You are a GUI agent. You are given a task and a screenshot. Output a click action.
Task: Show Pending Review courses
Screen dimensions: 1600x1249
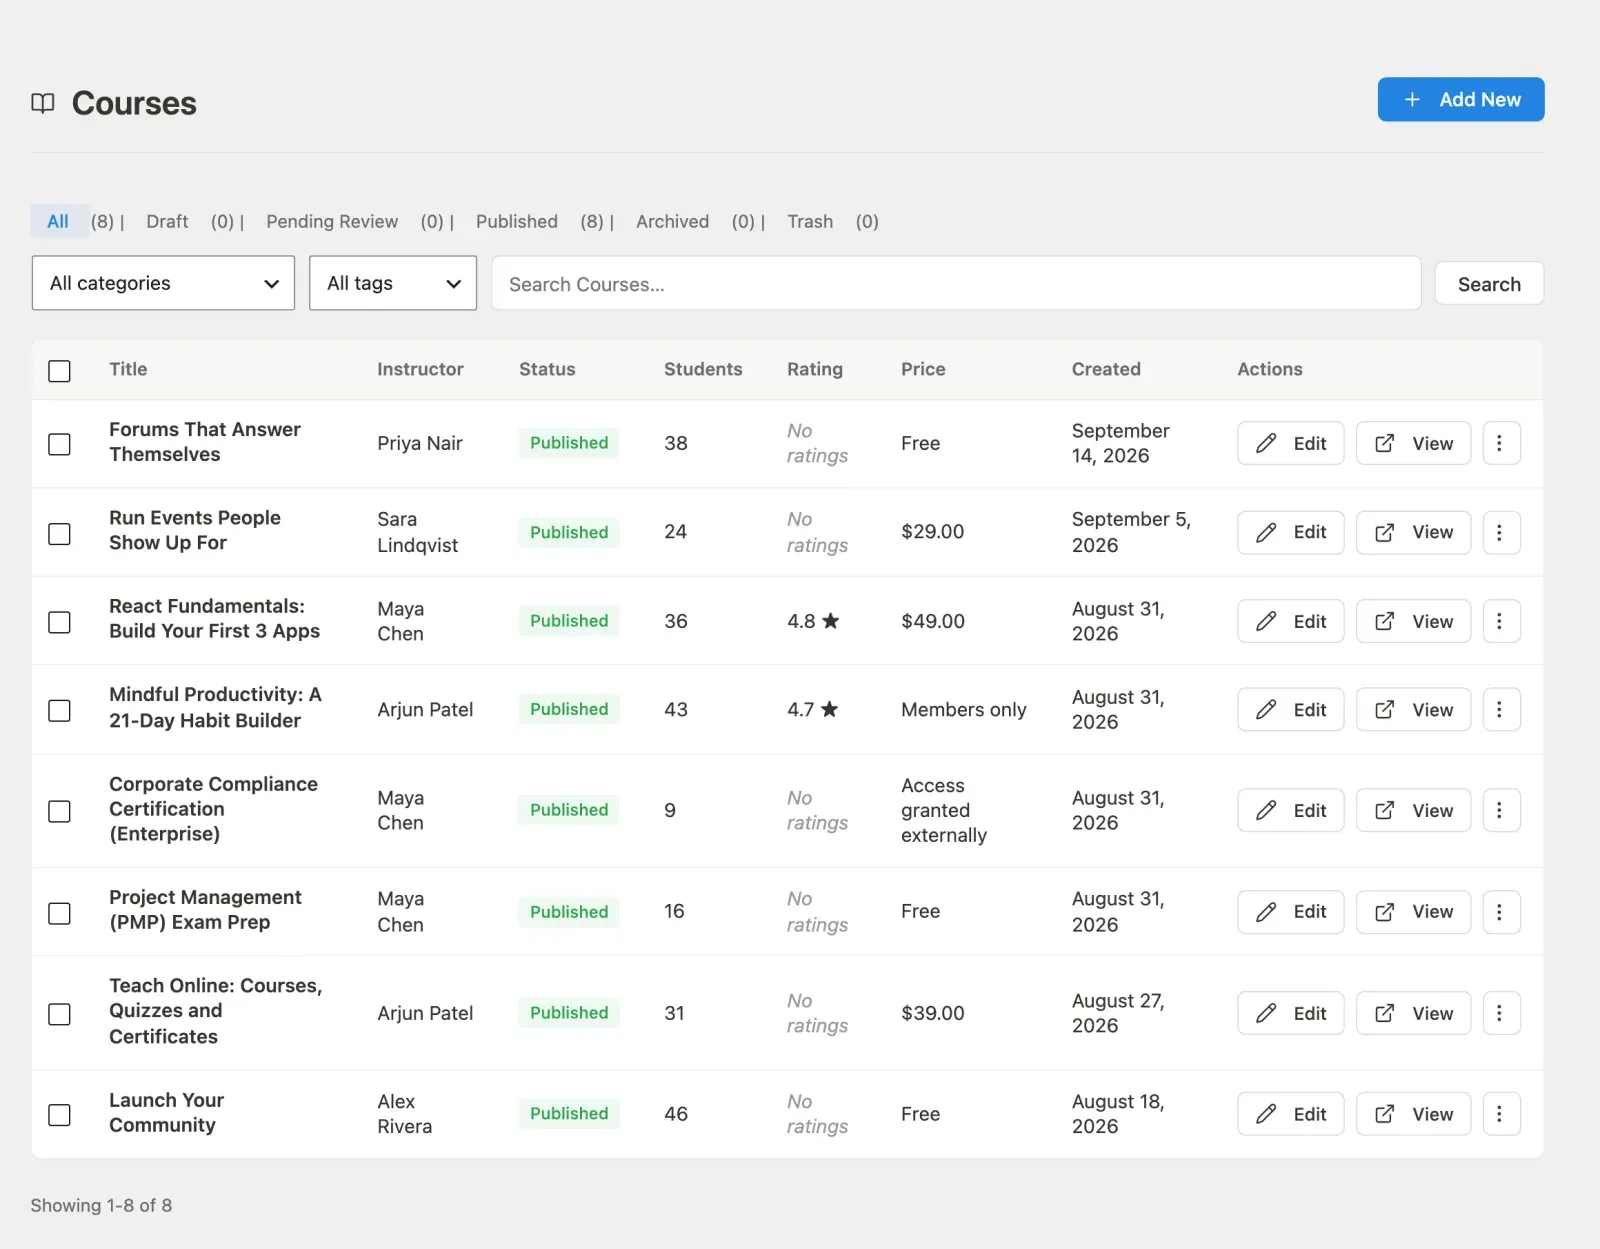point(332,221)
